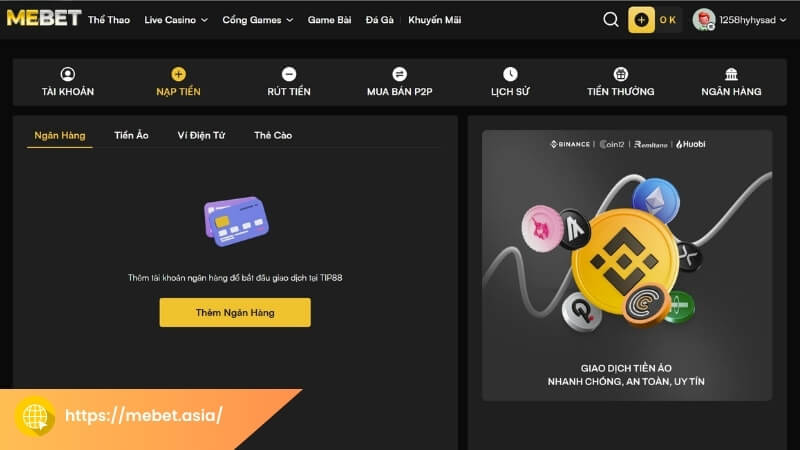Open the Khuyến Mãi menu link

tap(435, 20)
